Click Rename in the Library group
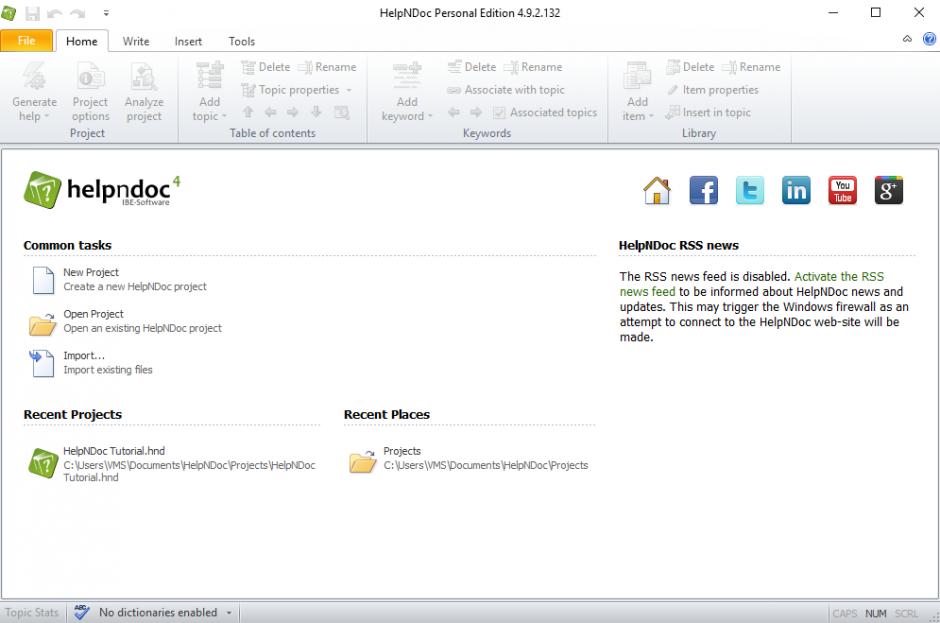 [x=751, y=67]
